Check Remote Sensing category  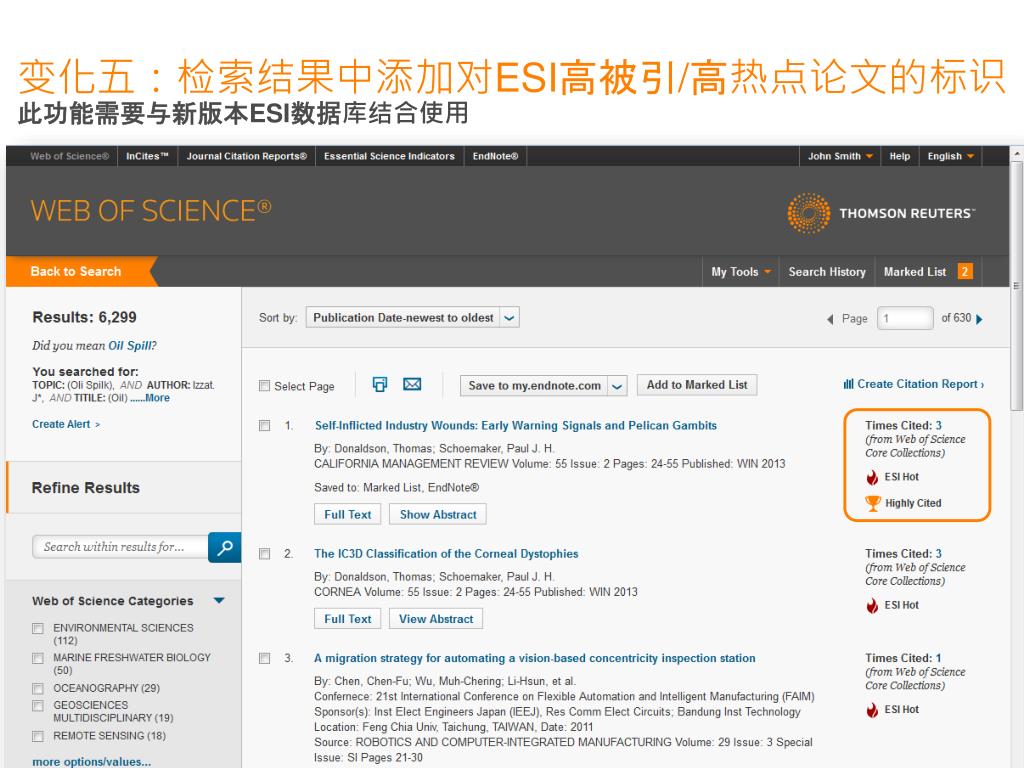click(x=38, y=737)
